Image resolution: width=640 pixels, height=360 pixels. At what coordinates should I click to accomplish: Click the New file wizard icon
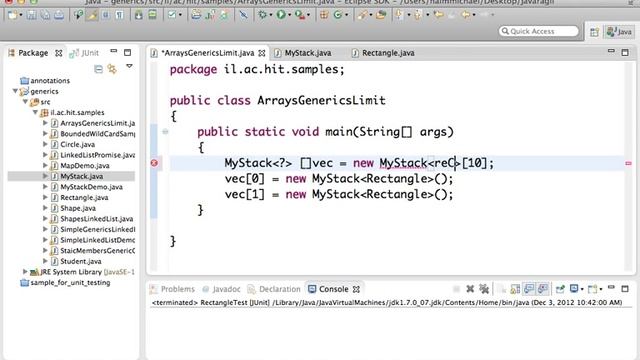[x=12, y=15]
